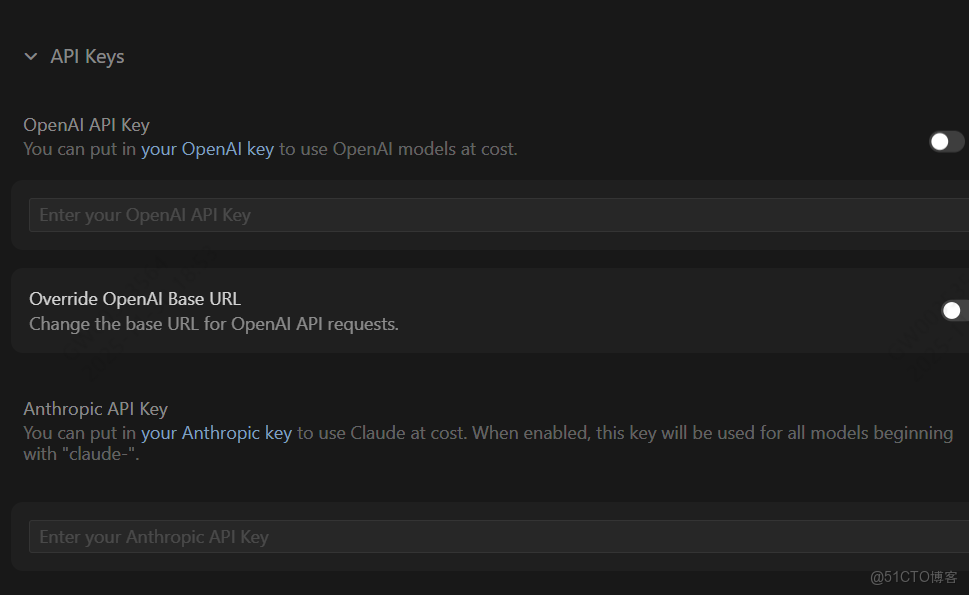Click the 51CTO watermark logo
This screenshot has height=595, width=969.
[x=913, y=577]
